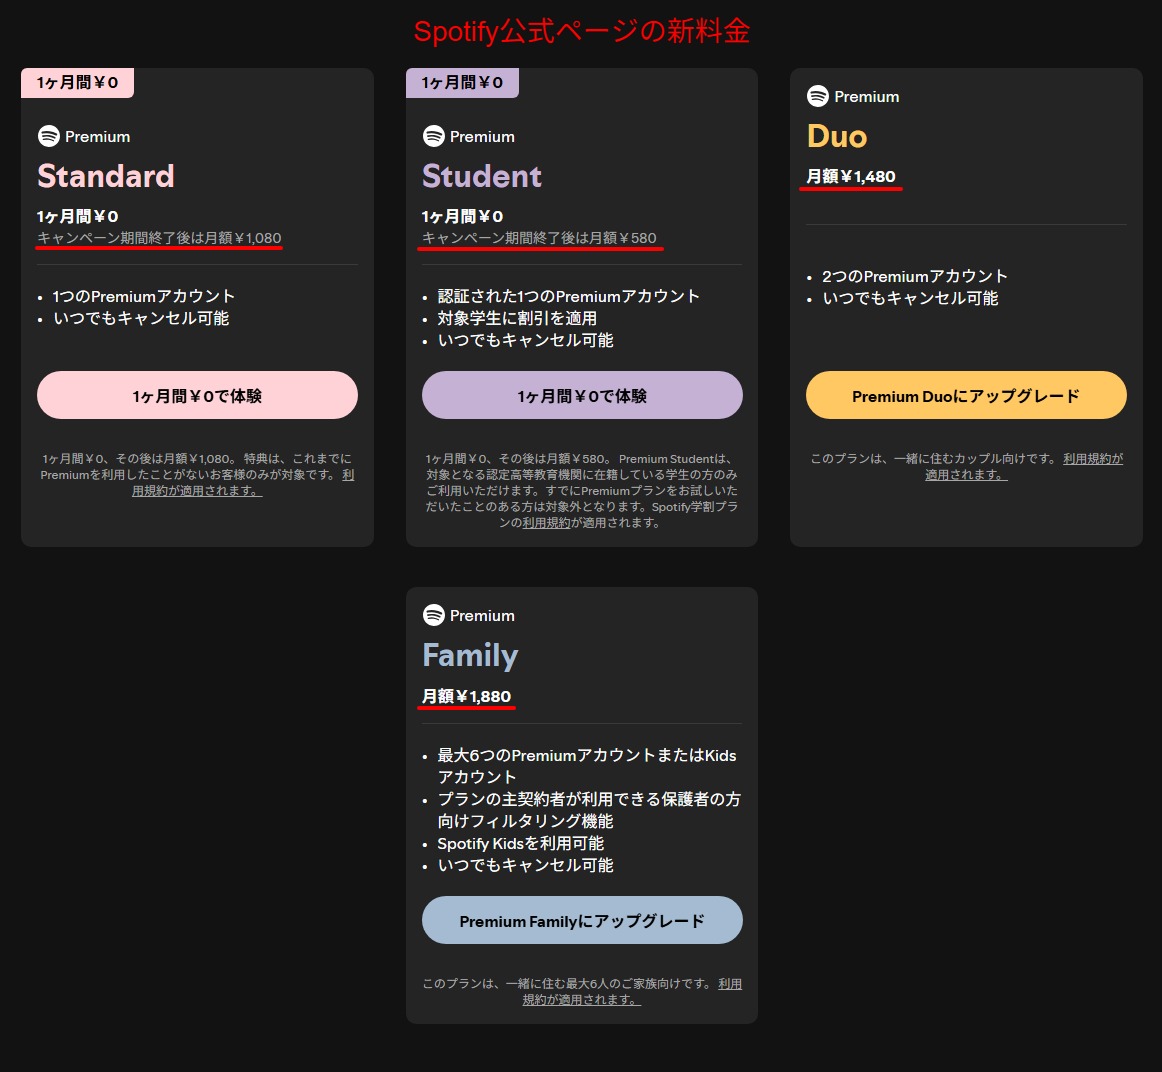Viewport: 1162px width, 1072px height.
Task: Click 最大6つのPremiumアカウント bullet in Family
Action: 586,766
